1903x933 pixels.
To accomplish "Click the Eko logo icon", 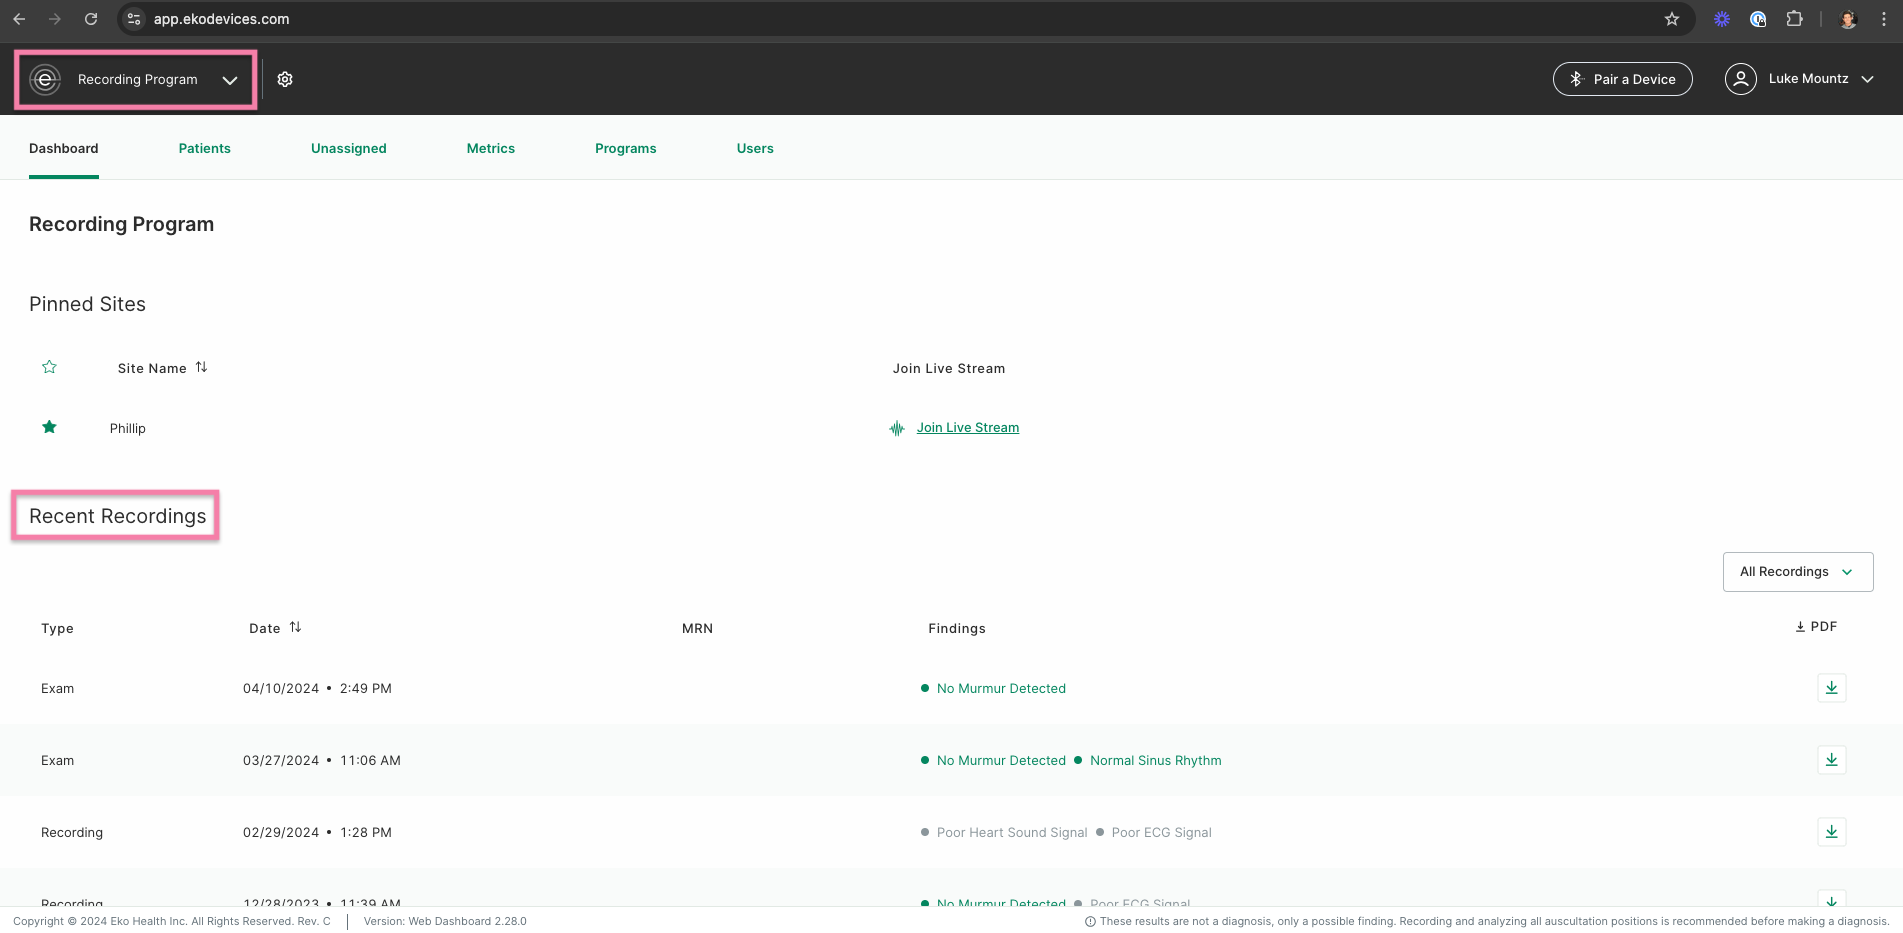I will coord(45,79).
